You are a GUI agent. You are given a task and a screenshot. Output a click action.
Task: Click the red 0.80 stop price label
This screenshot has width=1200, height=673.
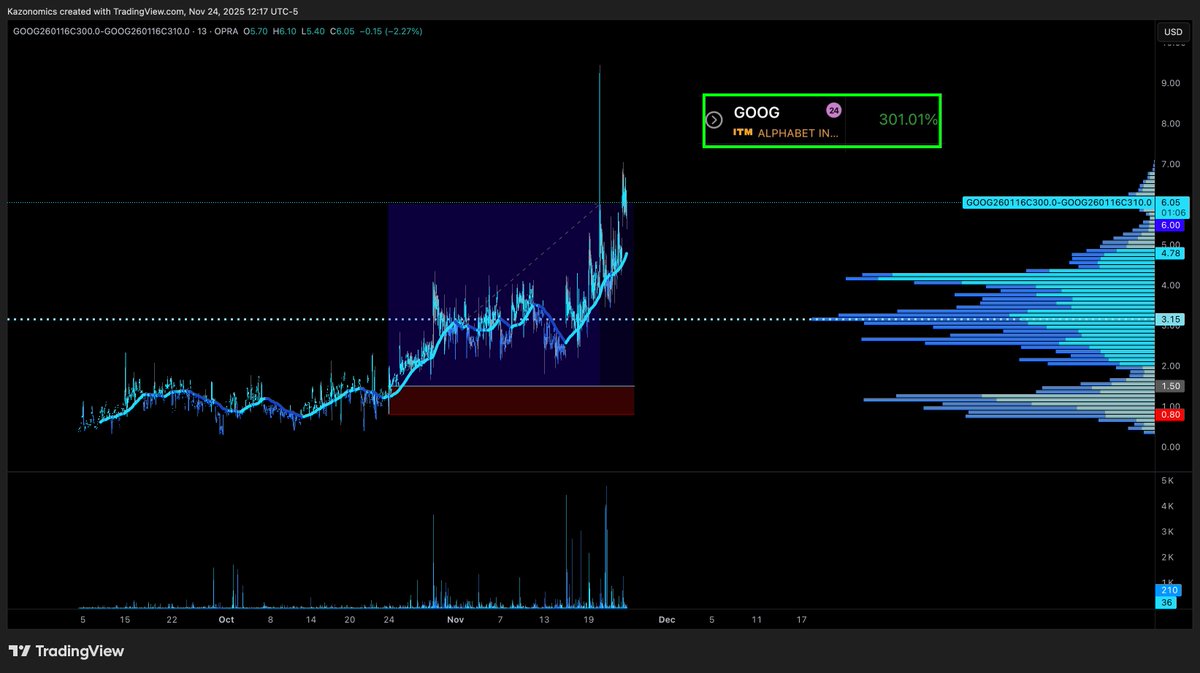point(1169,414)
